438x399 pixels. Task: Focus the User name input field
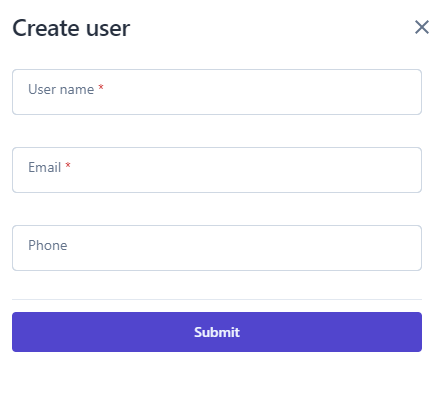pyautogui.click(x=217, y=92)
